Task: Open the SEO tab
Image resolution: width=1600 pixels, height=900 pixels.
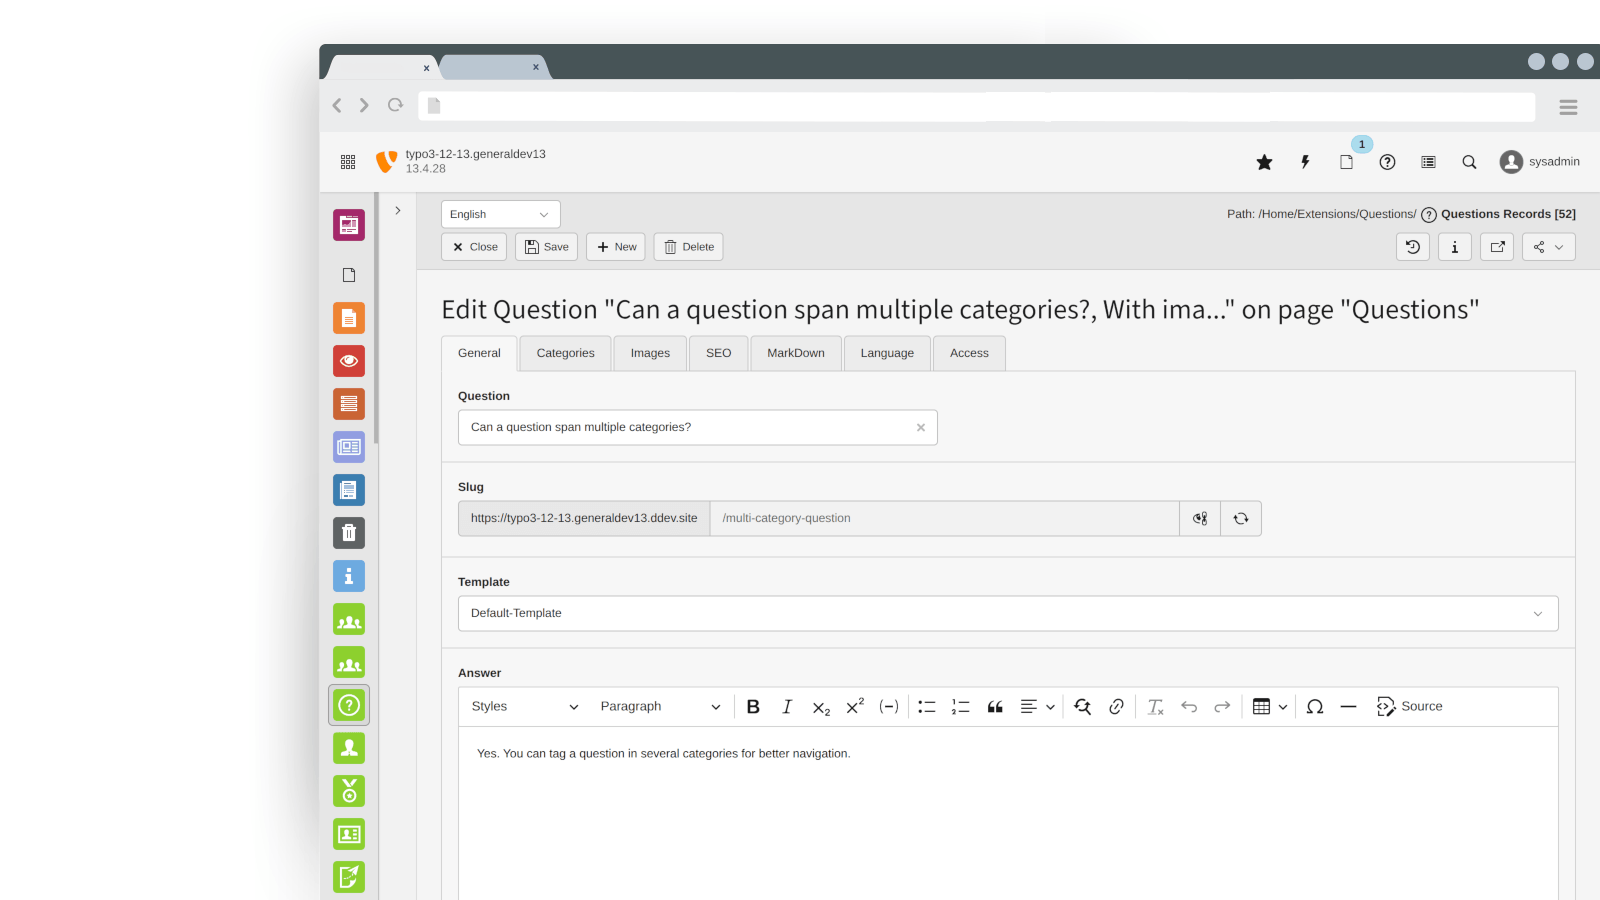Action: pos(718,354)
